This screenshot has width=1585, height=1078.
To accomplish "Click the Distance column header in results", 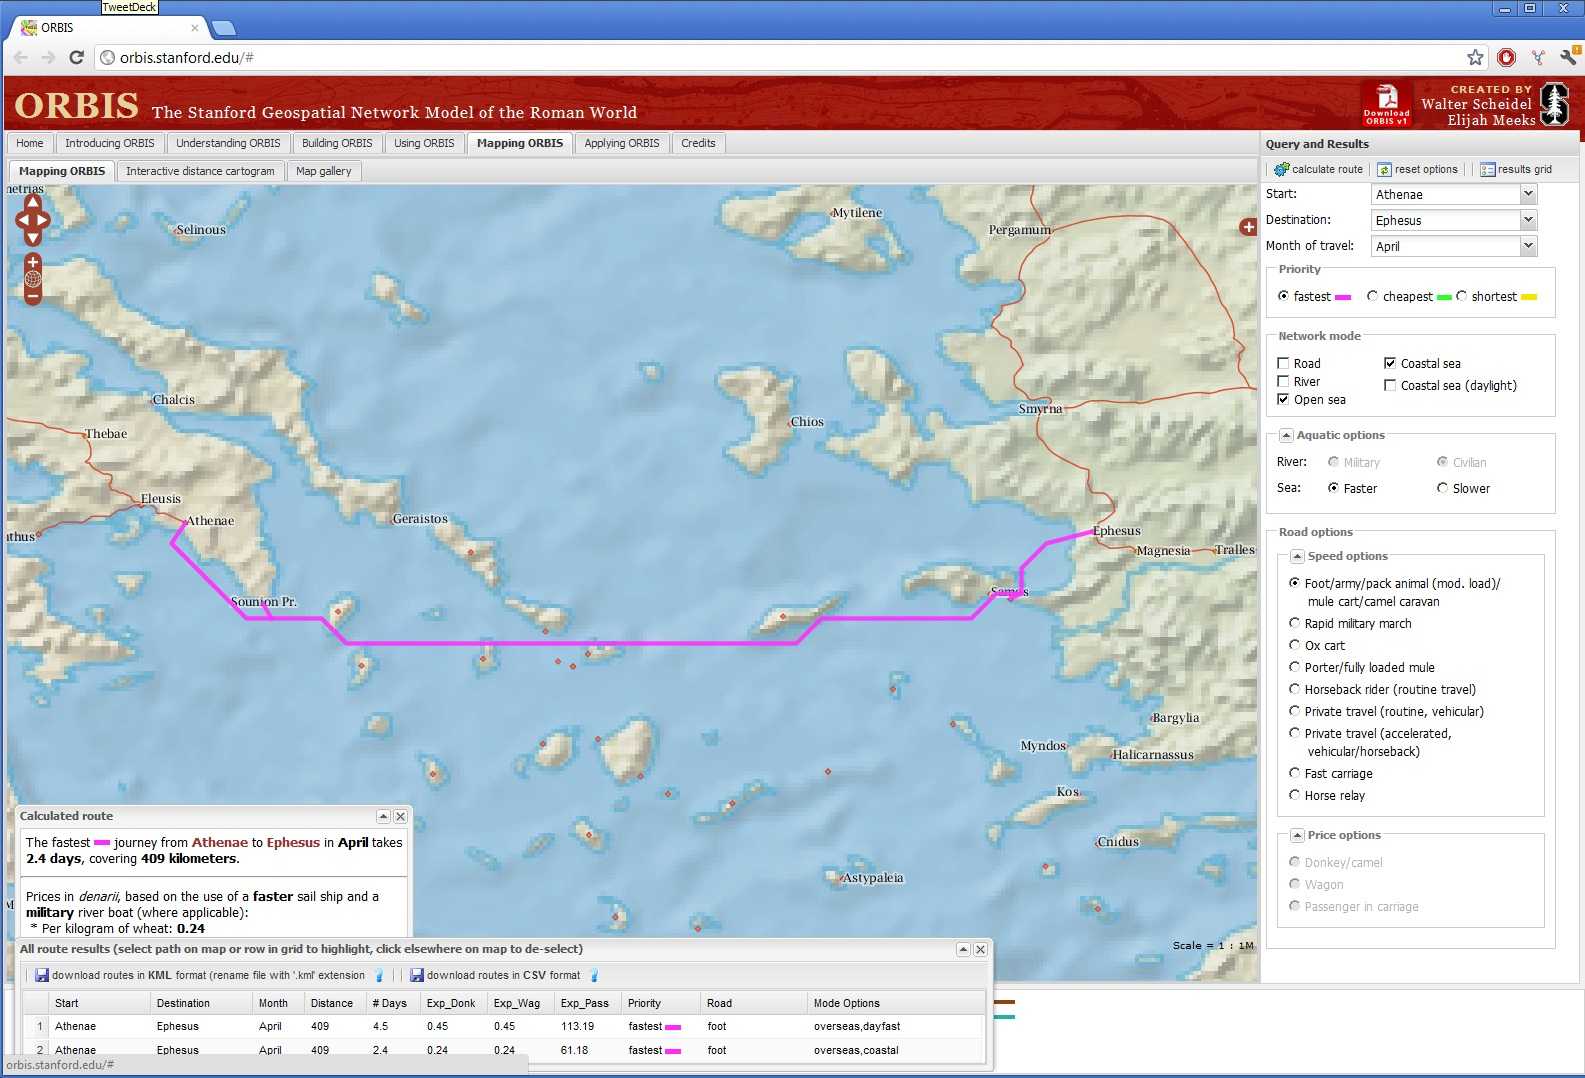I will coord(334,1003).
